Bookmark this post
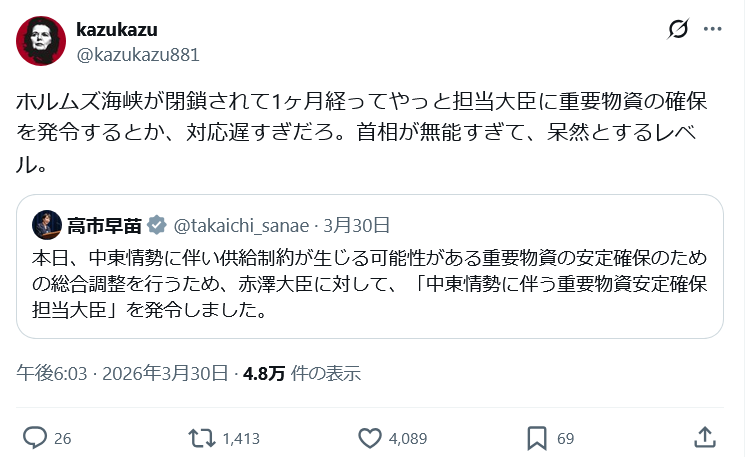 pyautogui.click(x=537, y=437)
